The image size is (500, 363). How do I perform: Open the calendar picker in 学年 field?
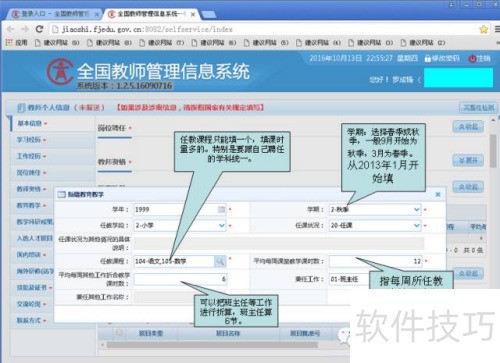coord(222,209)
